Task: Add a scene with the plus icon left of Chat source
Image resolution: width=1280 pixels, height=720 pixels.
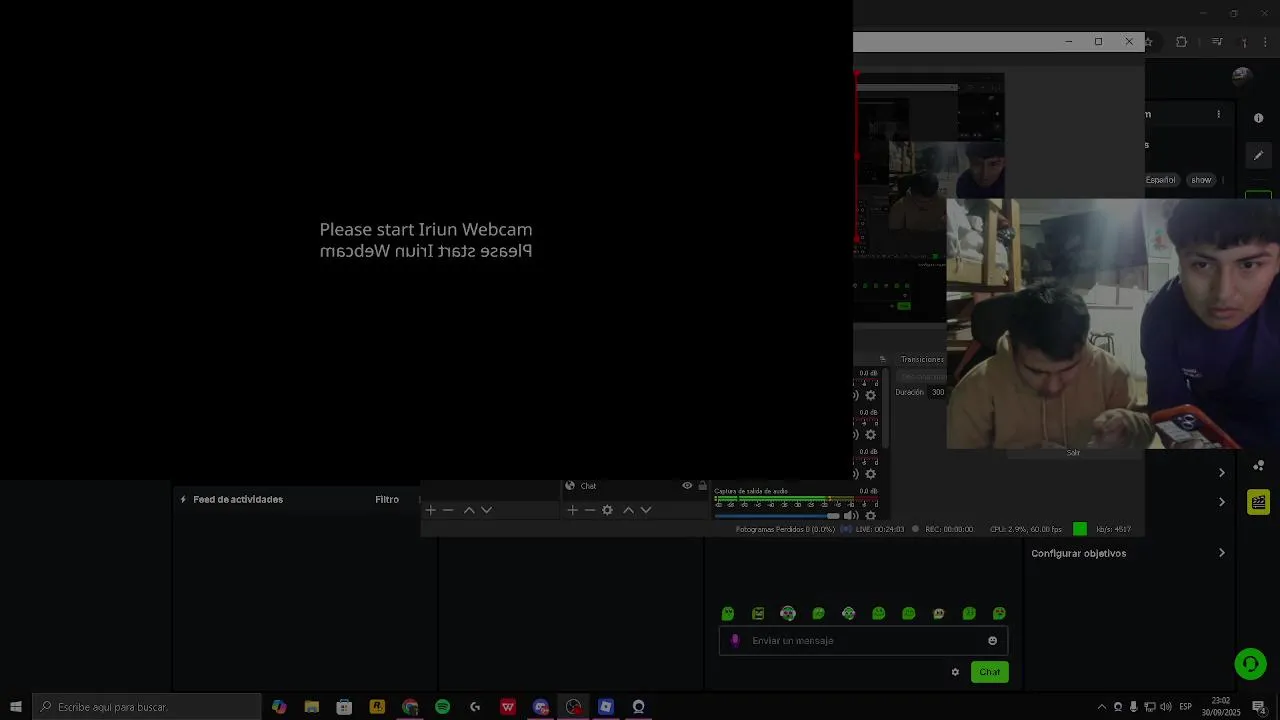Action: point(430,510)
